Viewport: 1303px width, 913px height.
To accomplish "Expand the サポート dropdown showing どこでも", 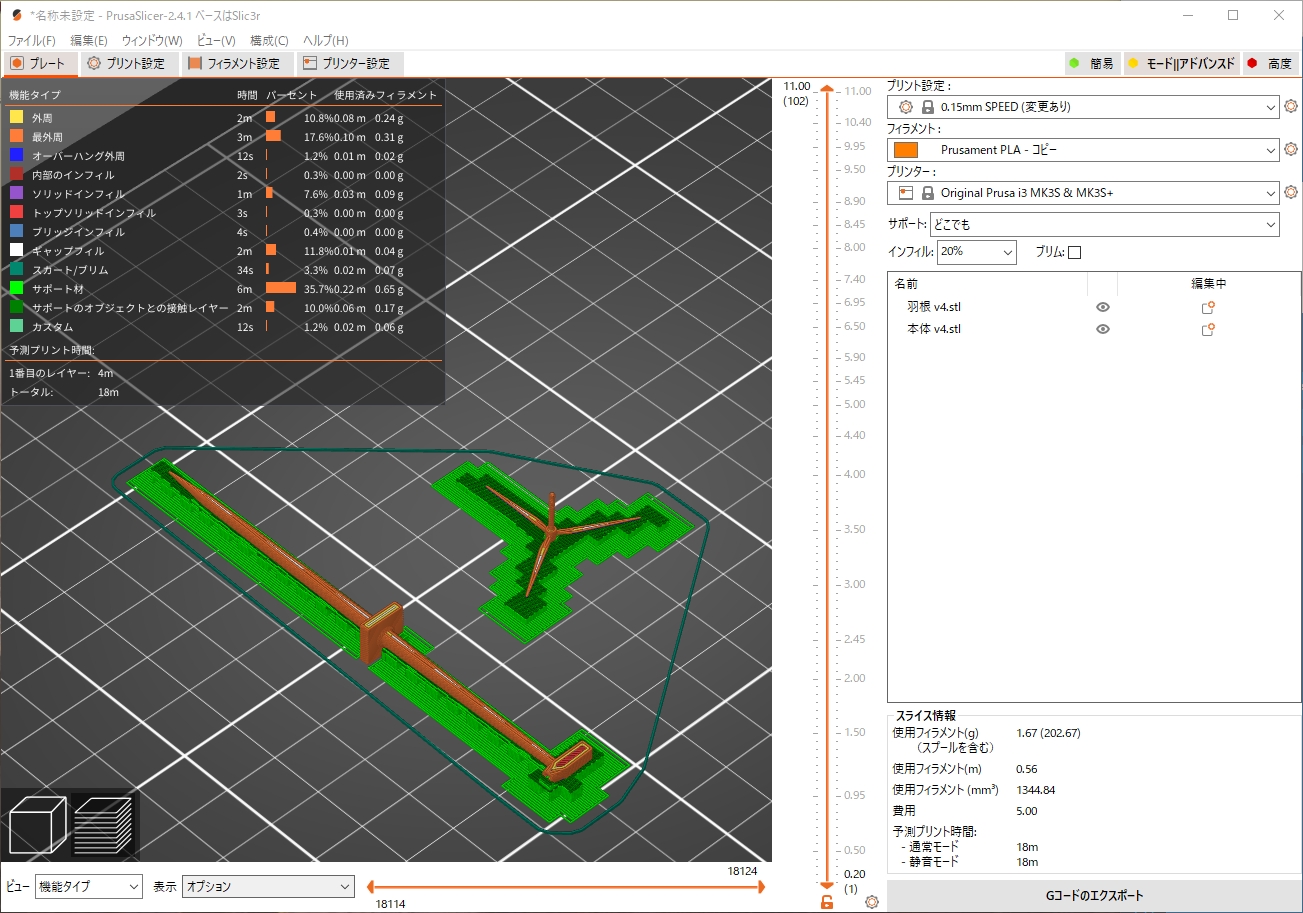I will (x=1105, y=224).
